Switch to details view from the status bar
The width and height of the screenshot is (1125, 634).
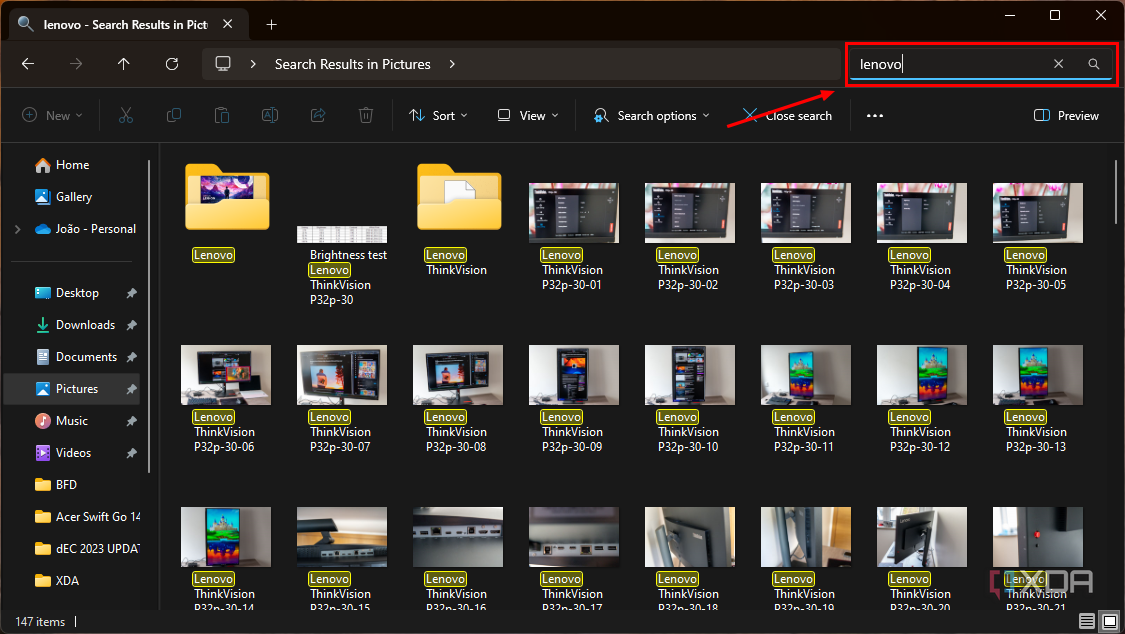[x=1087, y=621]
